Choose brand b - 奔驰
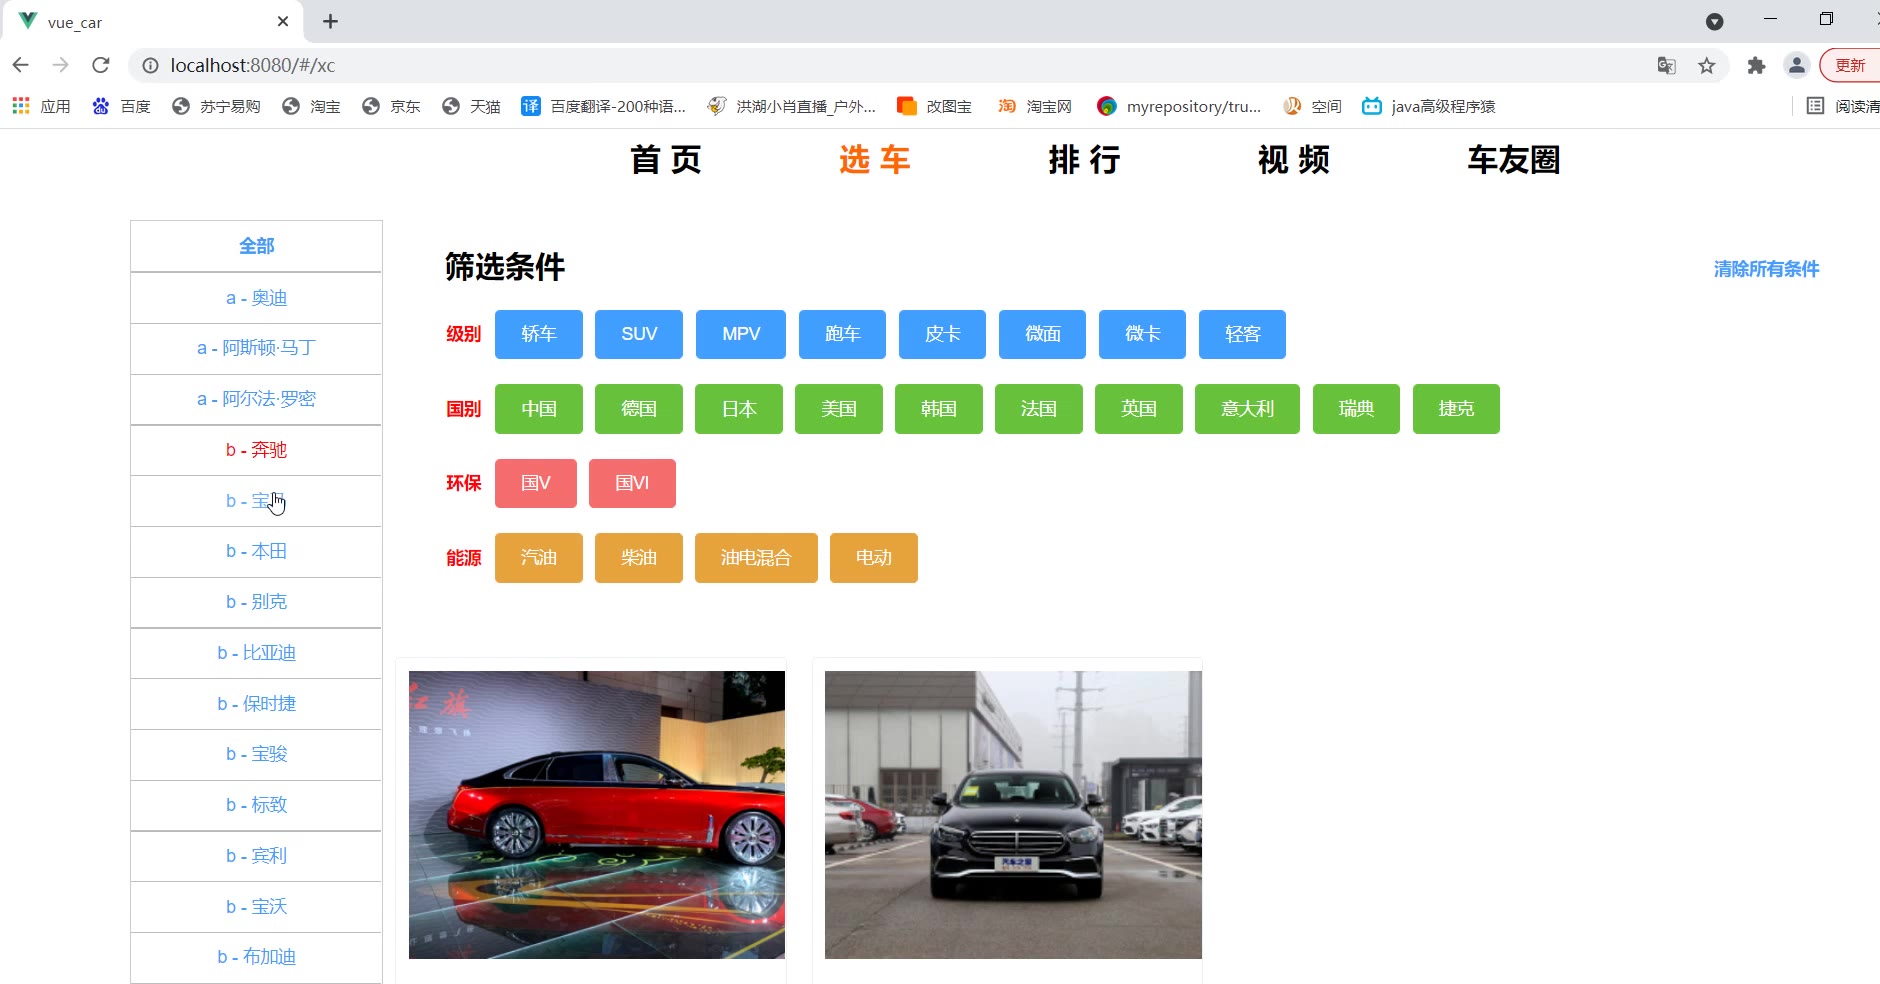Screen dimensions: 1880x984 tap(256, 450)
